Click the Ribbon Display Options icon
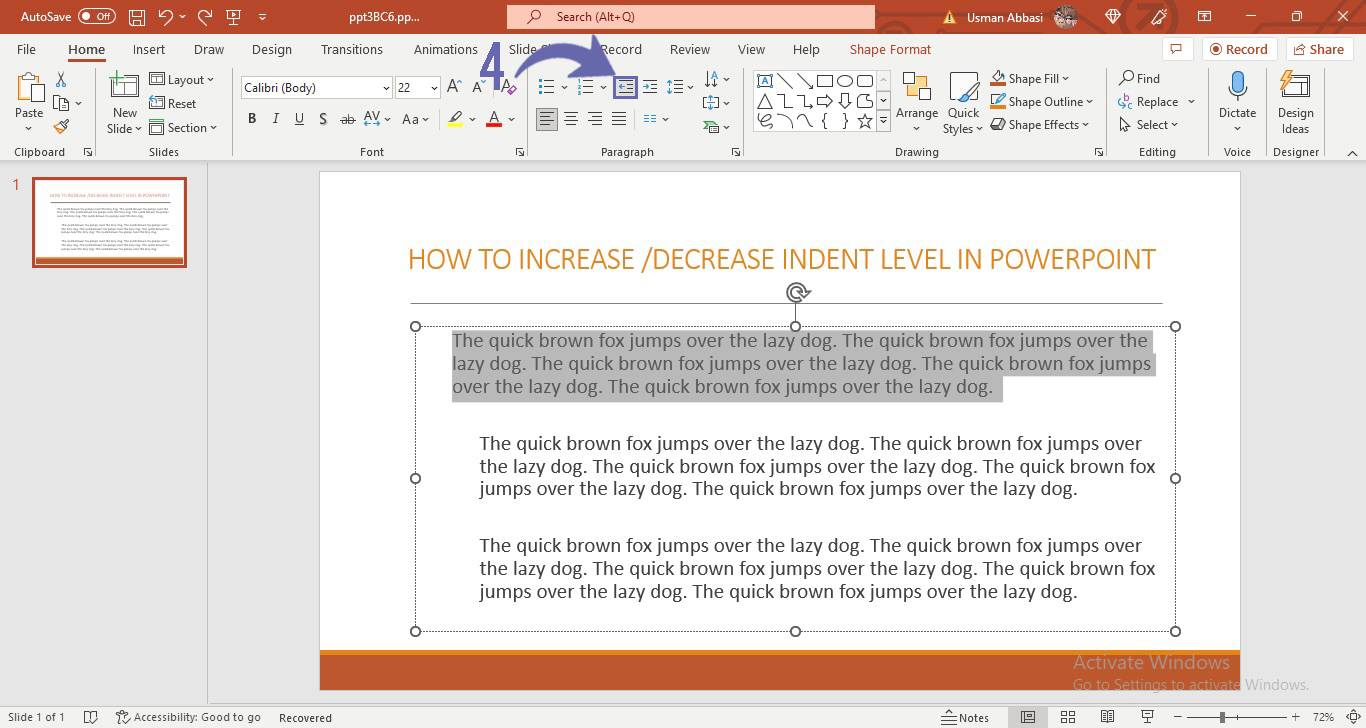 click(x=1204, y=17)
